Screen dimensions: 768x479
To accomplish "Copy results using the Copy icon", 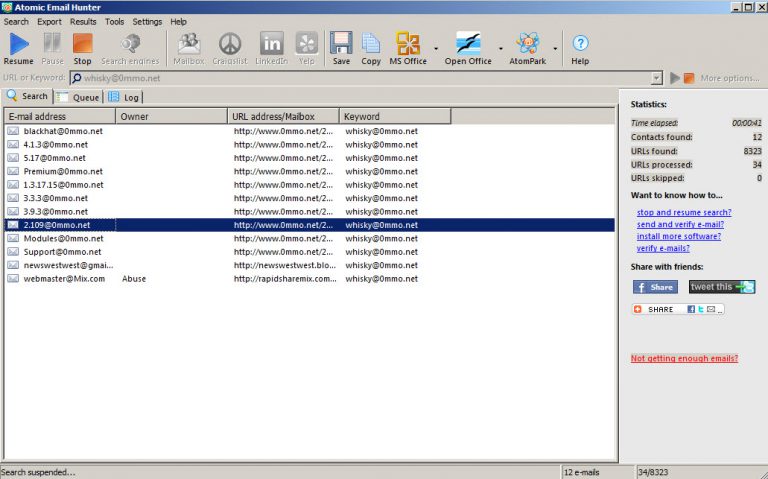I will click(371, 47).
